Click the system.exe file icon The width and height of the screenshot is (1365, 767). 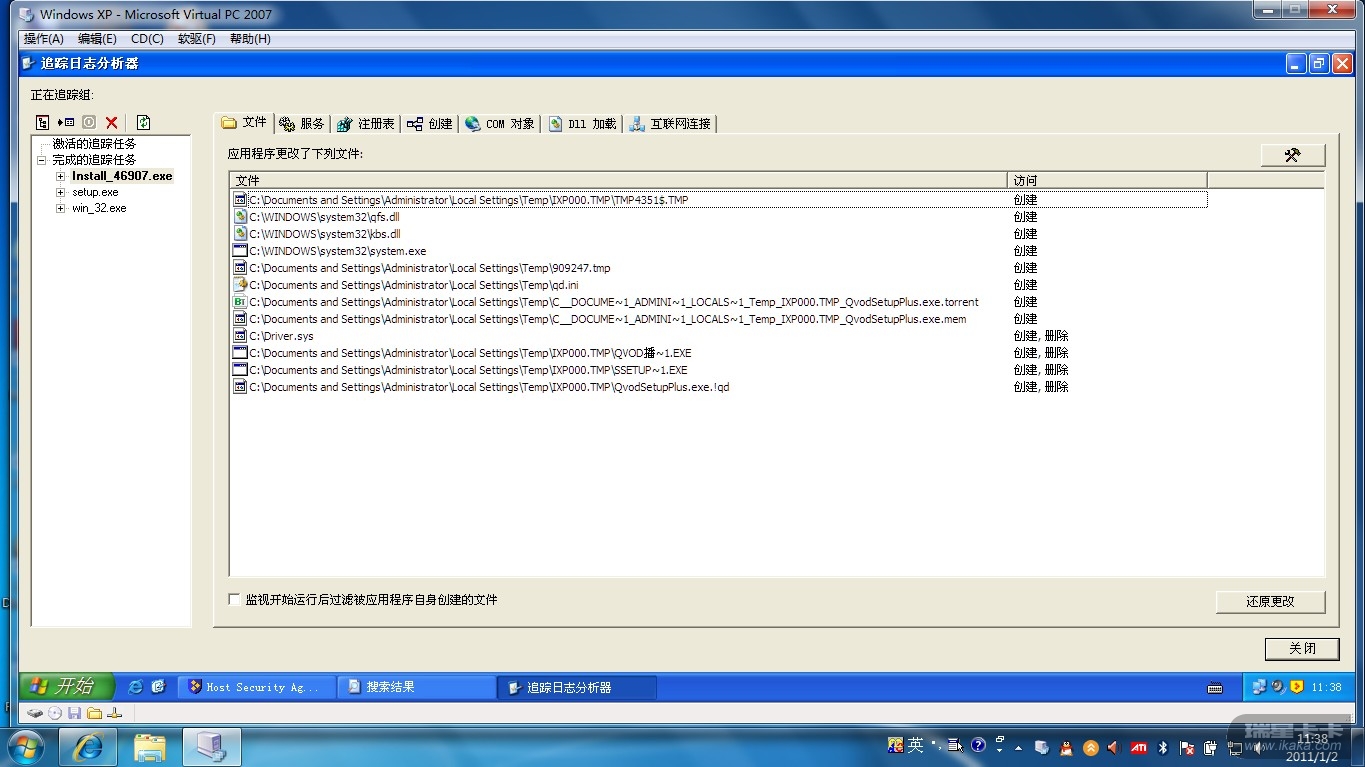point(240,251)
